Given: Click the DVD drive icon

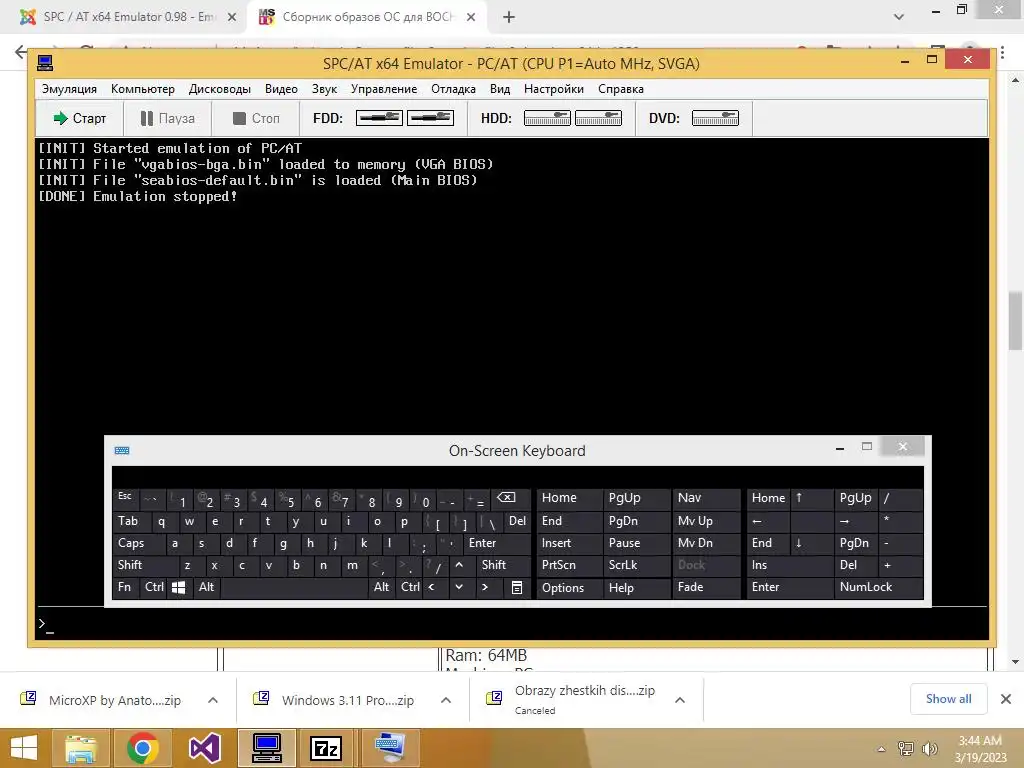Looking at the screenshot, I should [715, 118].
